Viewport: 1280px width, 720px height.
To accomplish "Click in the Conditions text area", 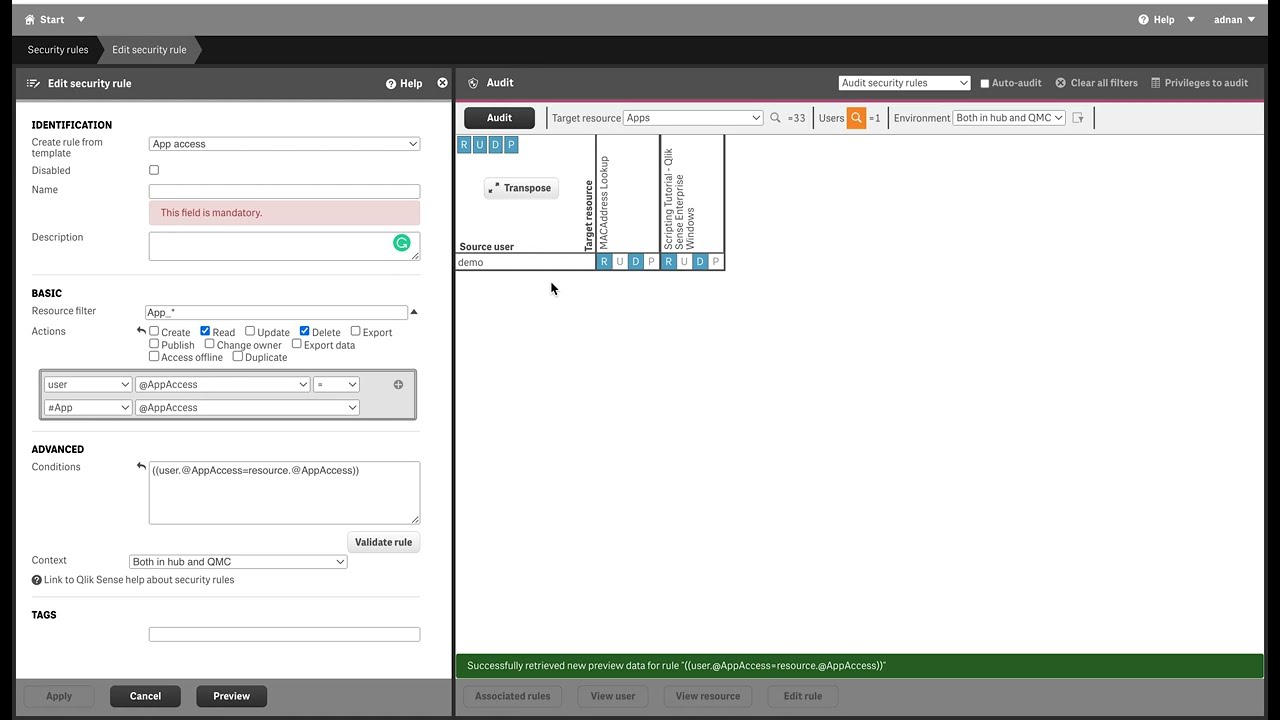I will tap(284, 493).
